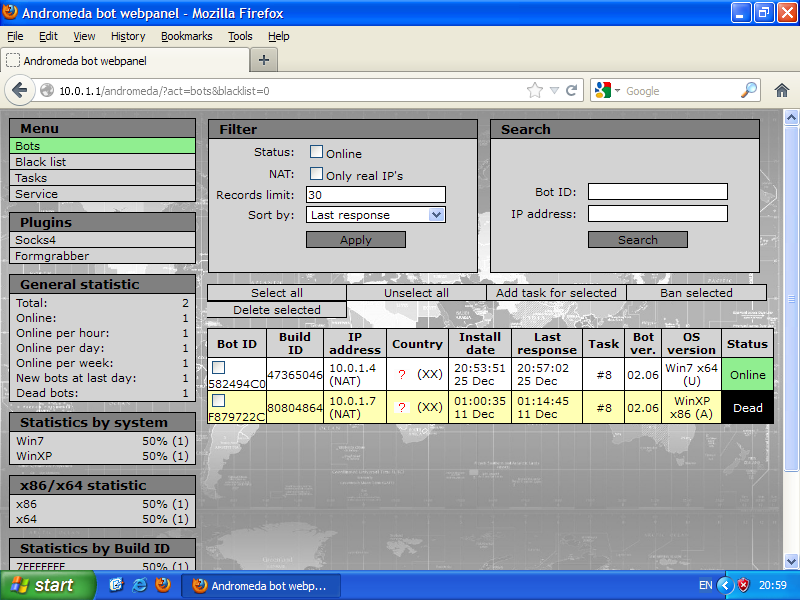Open a new tab with the plus button

click(x=264, y=60)
